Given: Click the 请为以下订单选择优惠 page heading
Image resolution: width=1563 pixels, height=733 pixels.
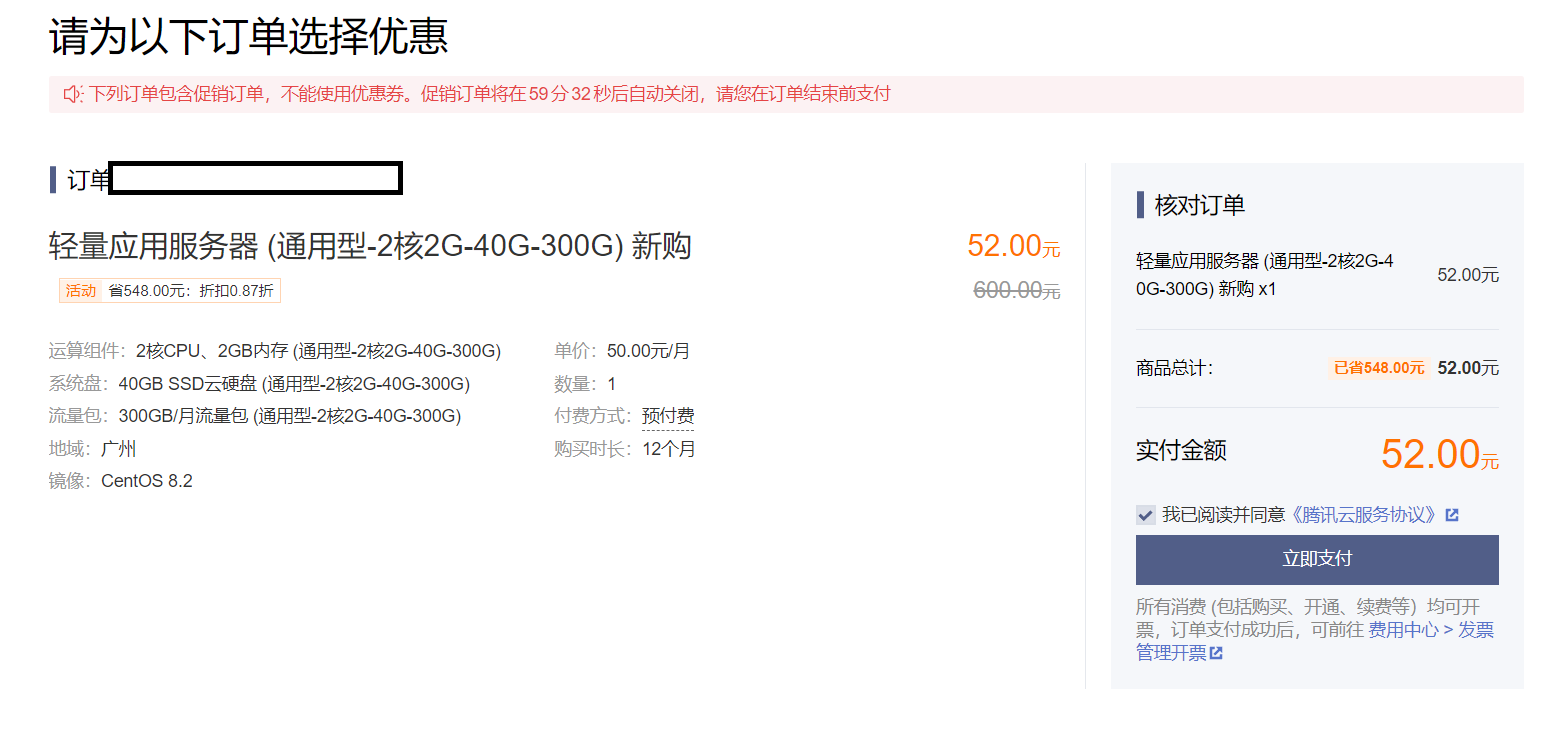Looking at the screenshot, I should click(248, 37).
